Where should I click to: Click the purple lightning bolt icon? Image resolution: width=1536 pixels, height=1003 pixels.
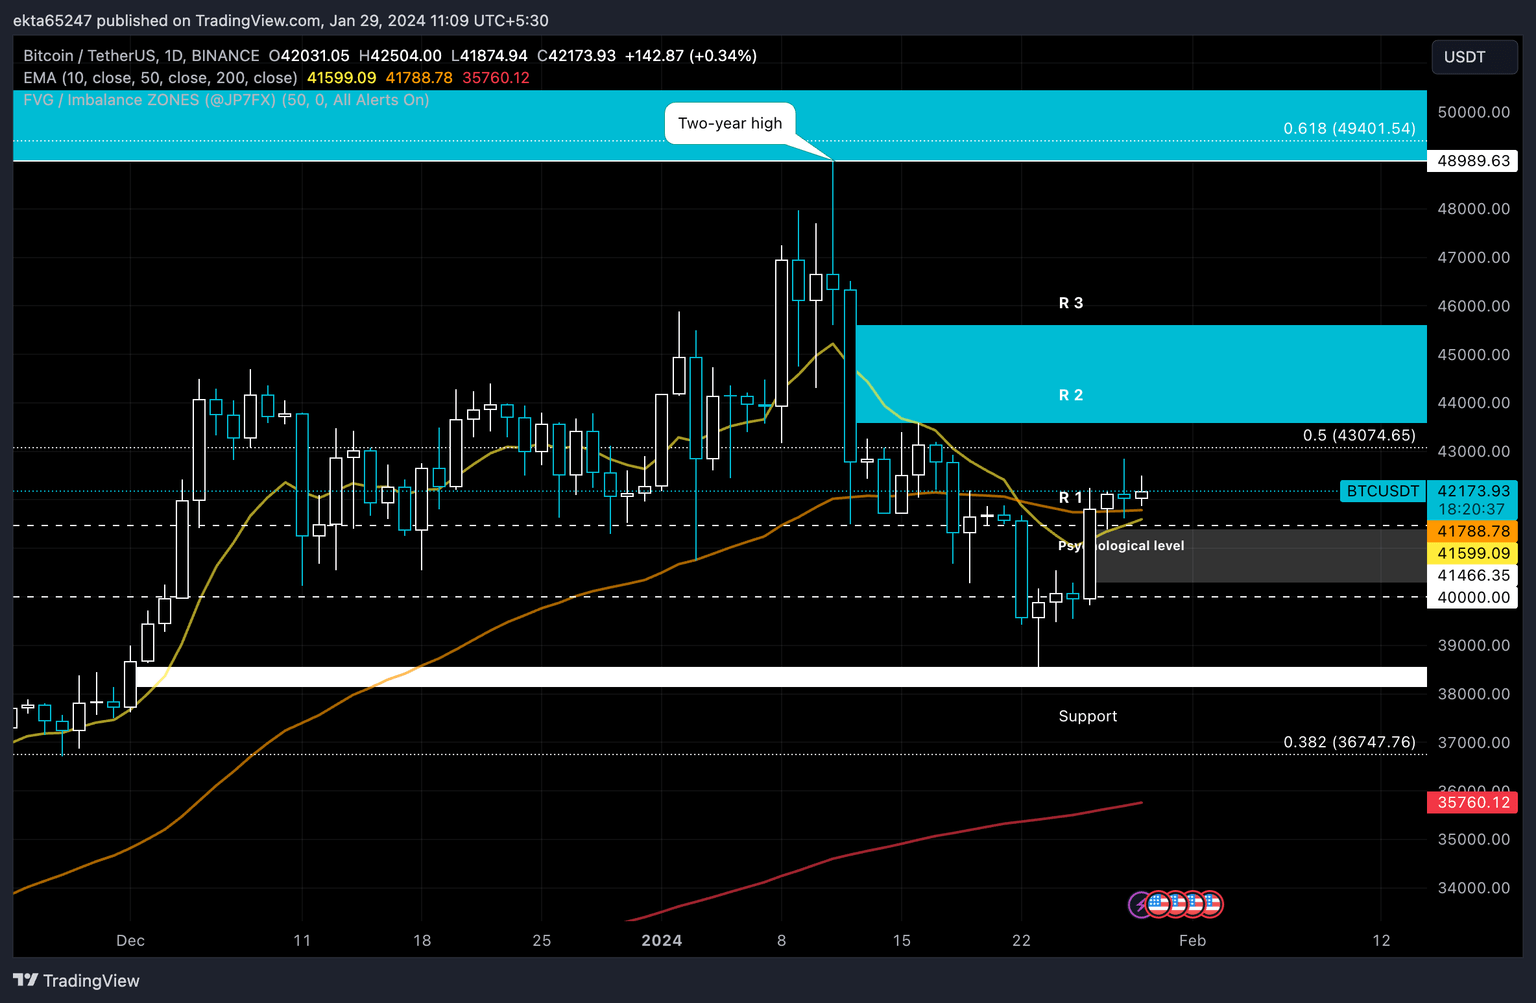click(x=1141, y=905)
